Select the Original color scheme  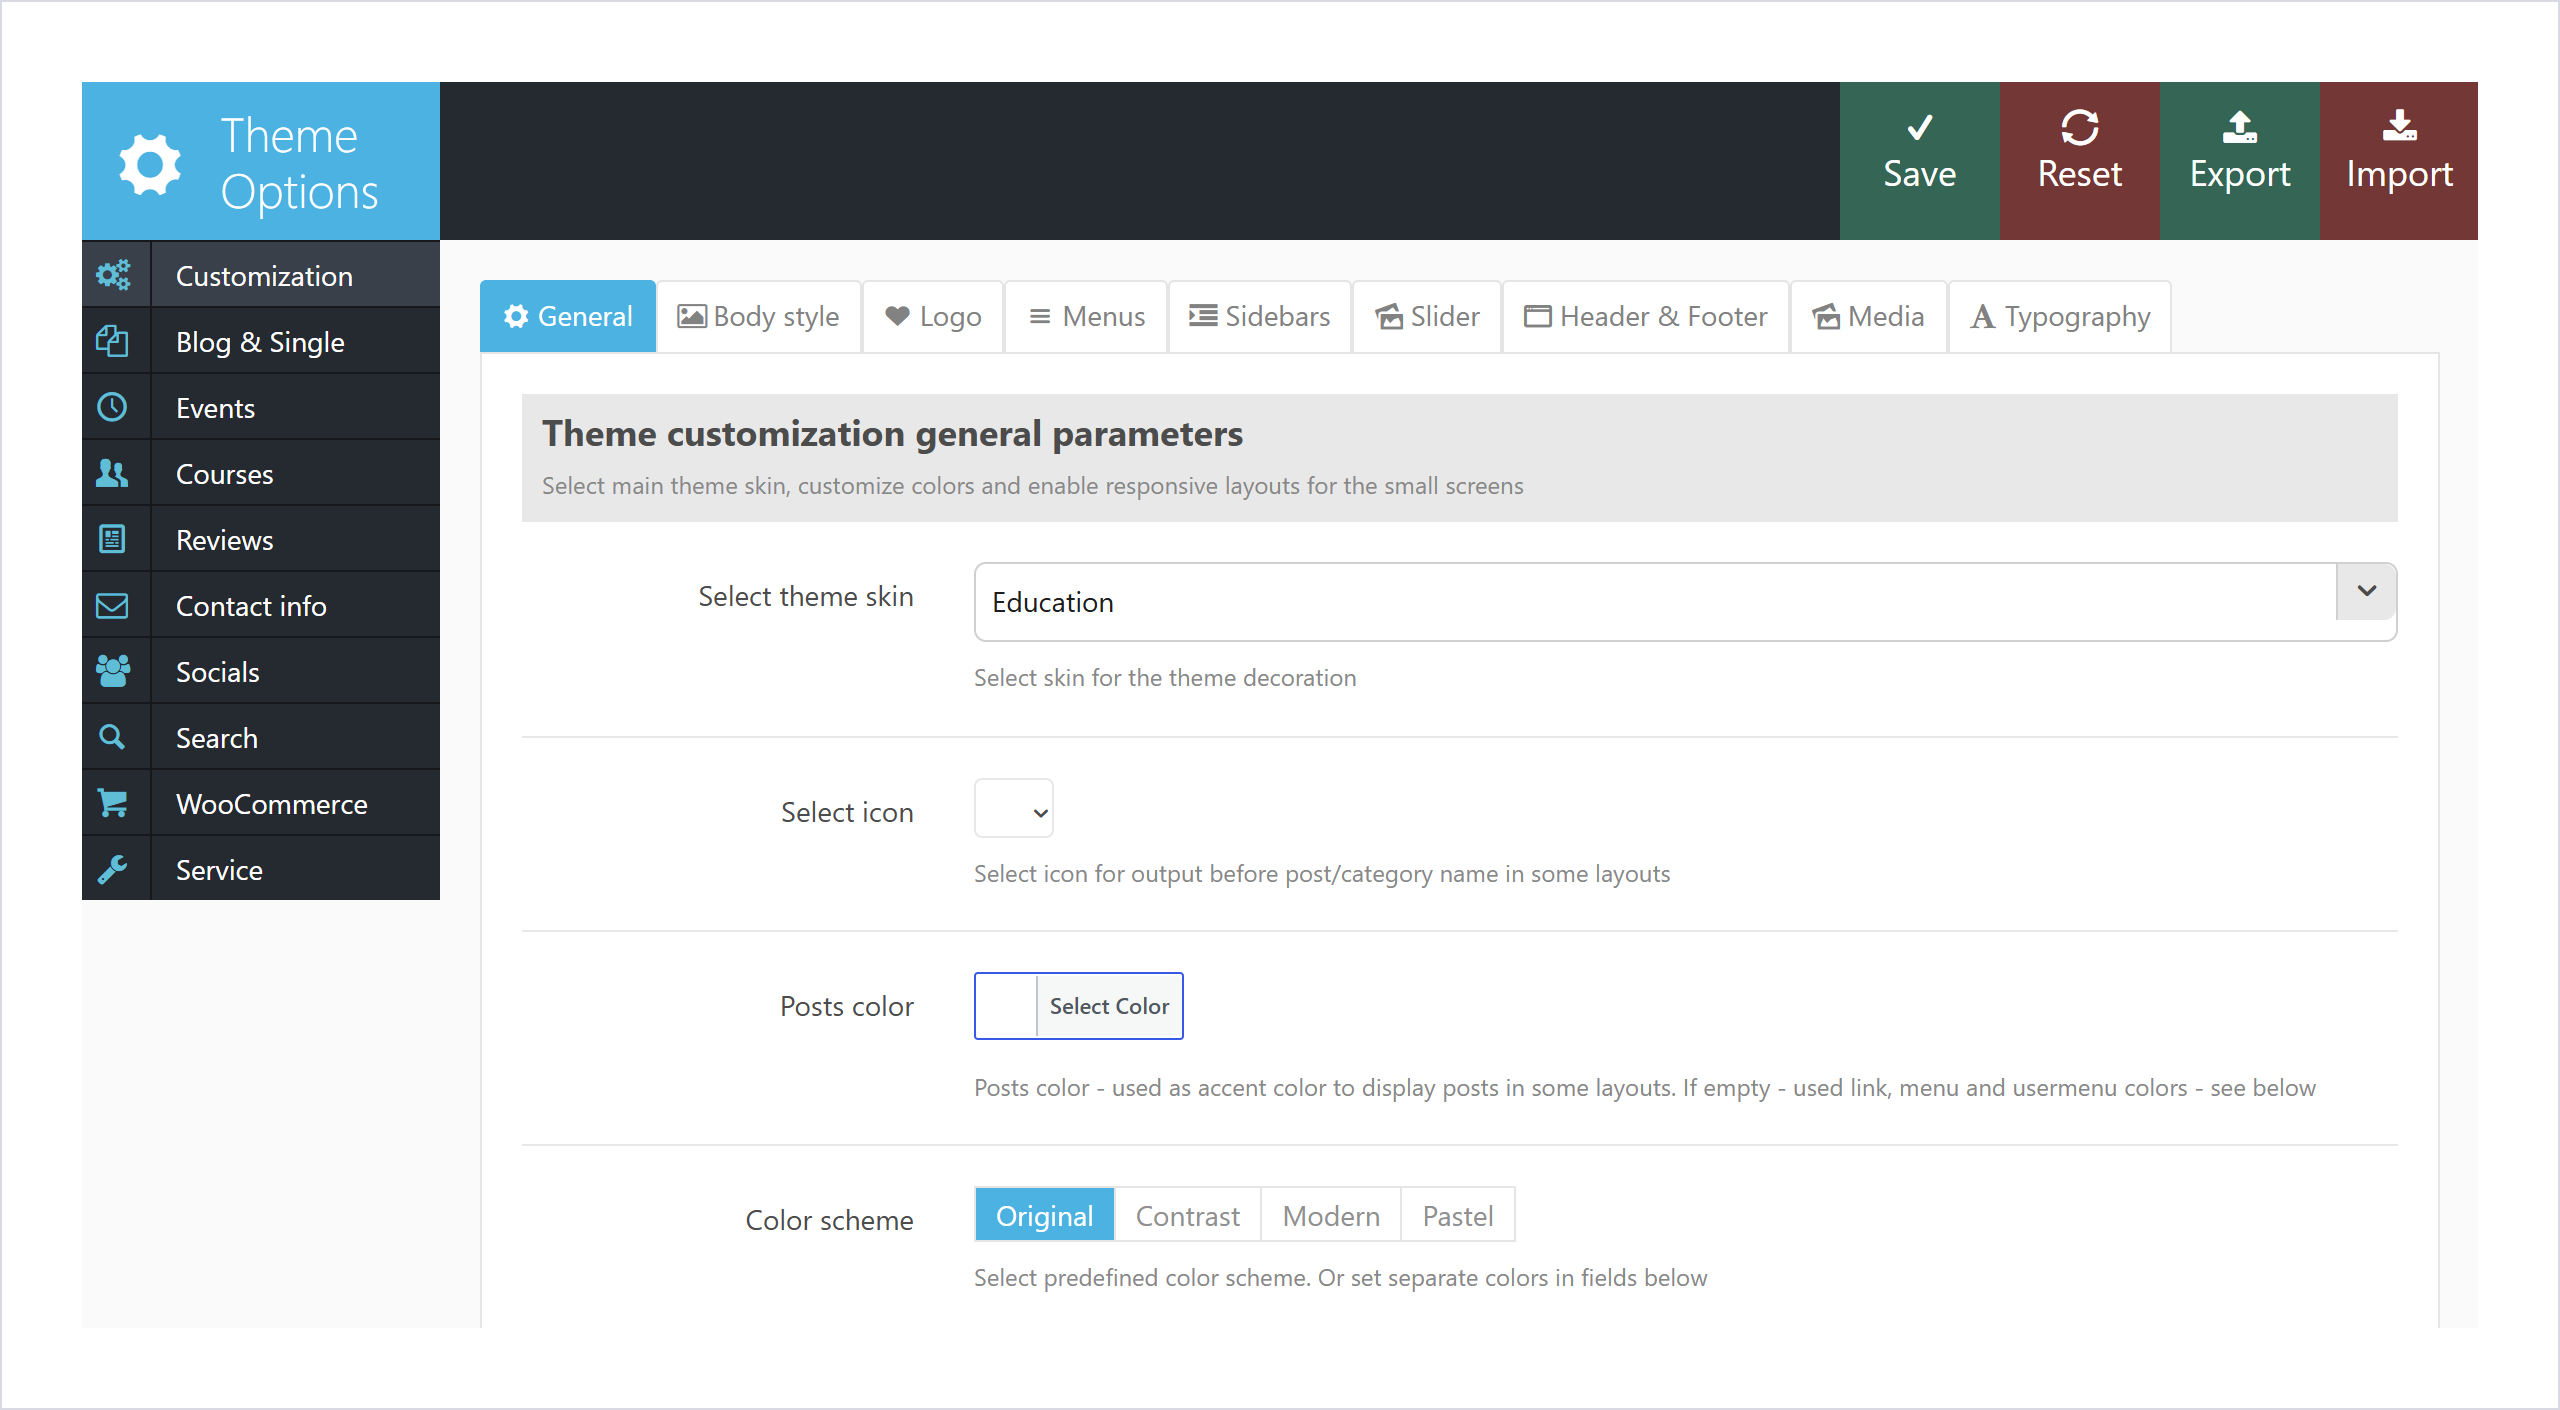1044,1215
